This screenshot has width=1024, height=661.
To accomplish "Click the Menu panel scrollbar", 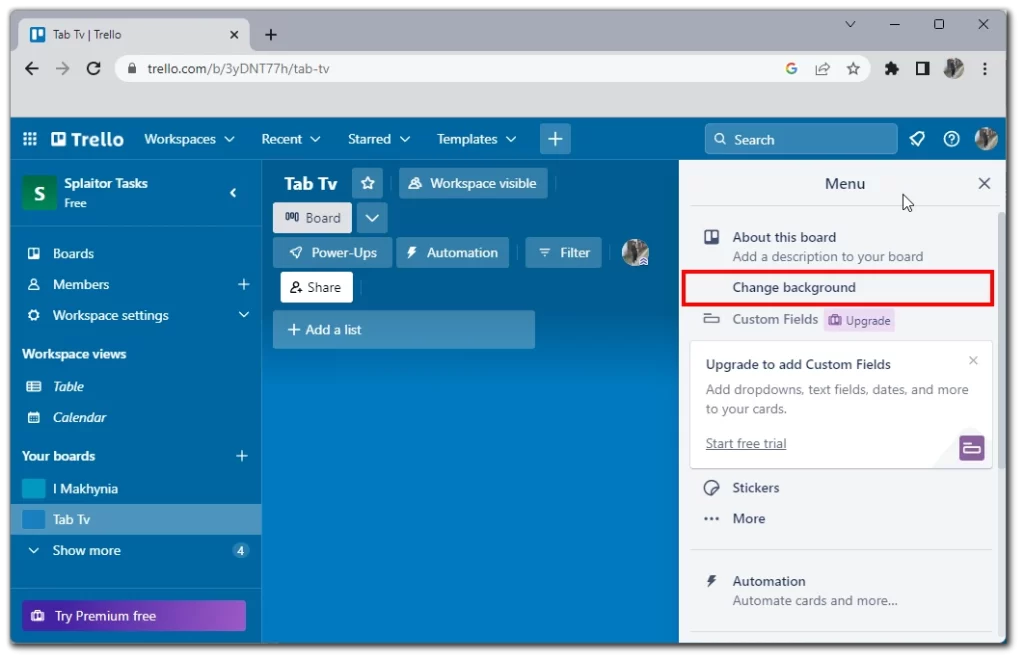I will 1002,340.
